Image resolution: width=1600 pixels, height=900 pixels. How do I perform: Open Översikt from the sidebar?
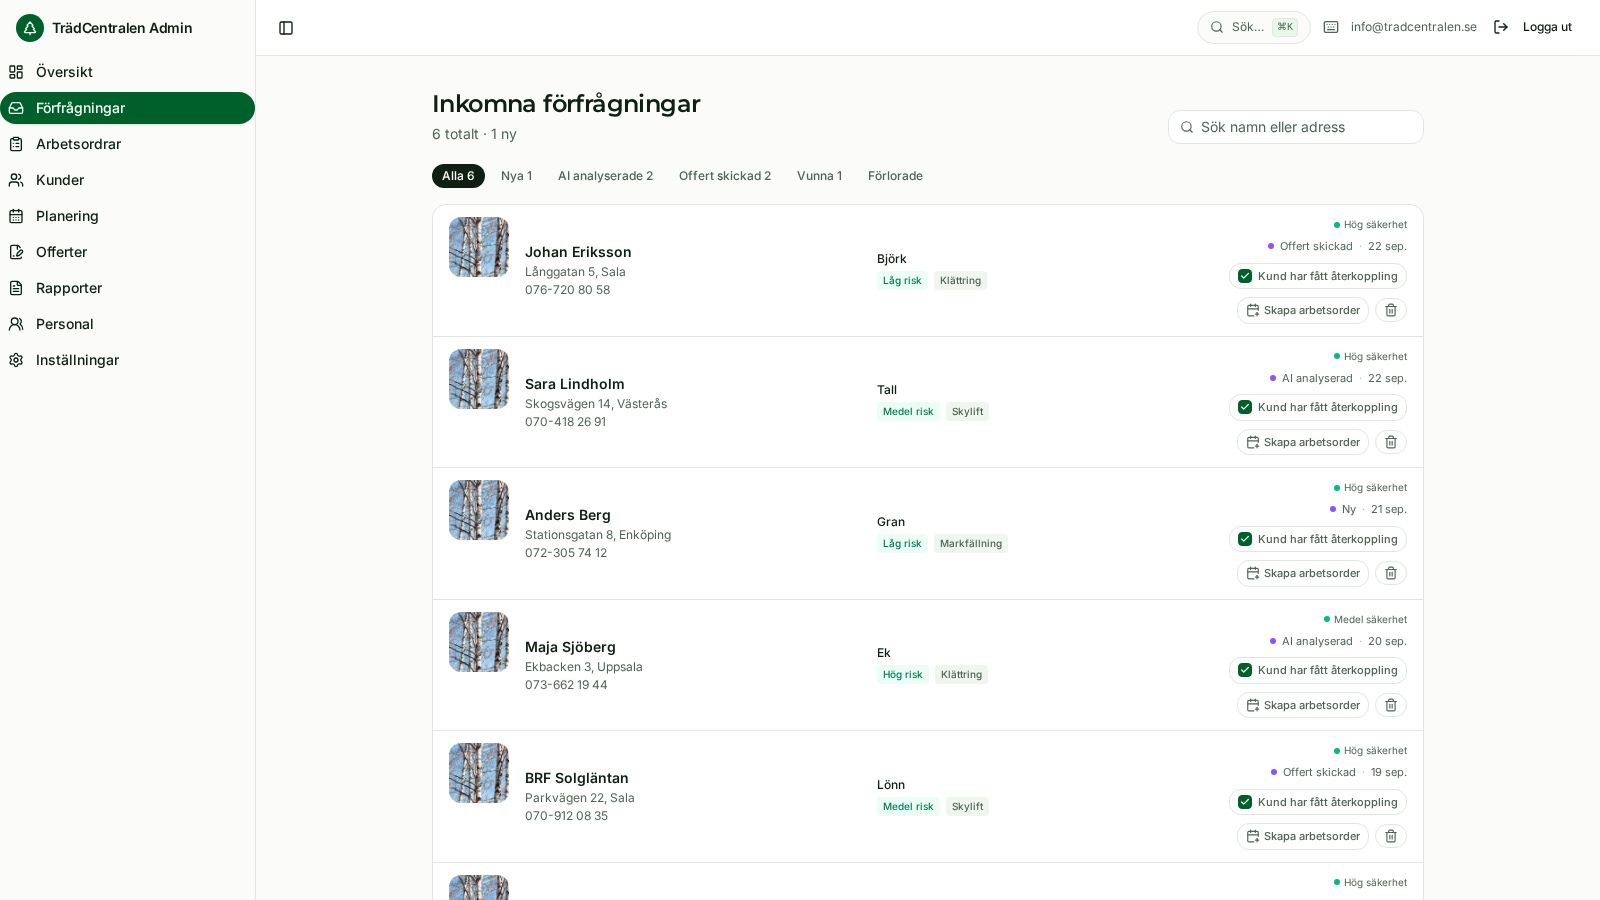tap(127, 72)
